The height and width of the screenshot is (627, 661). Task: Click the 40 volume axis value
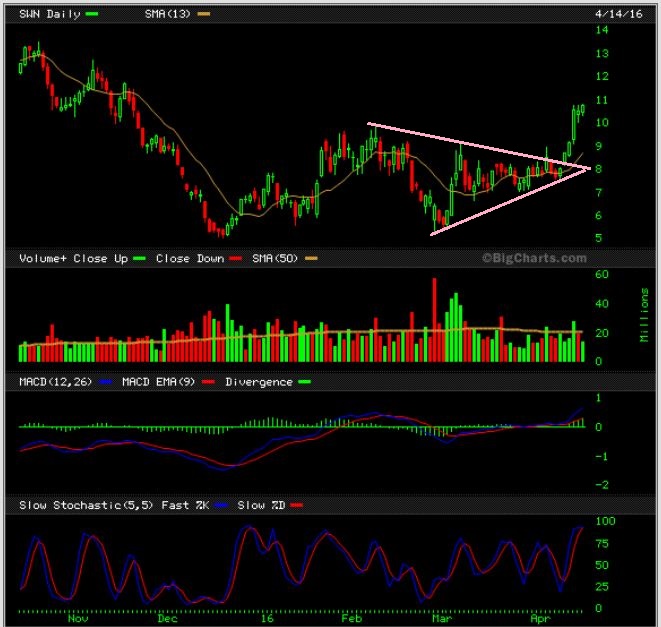602,304
